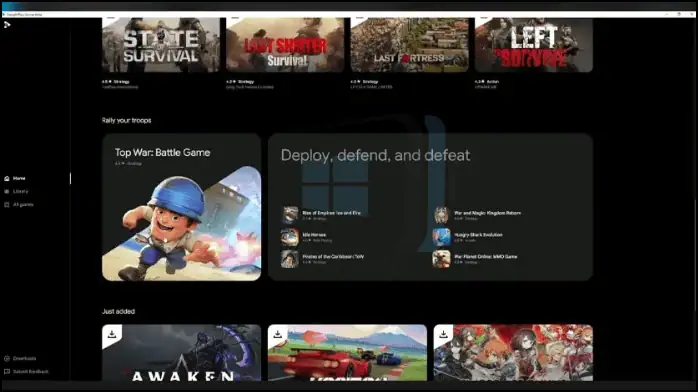698x392 pixels.
Task: Click download icon on Awaken game card
Action: (112, 334)
